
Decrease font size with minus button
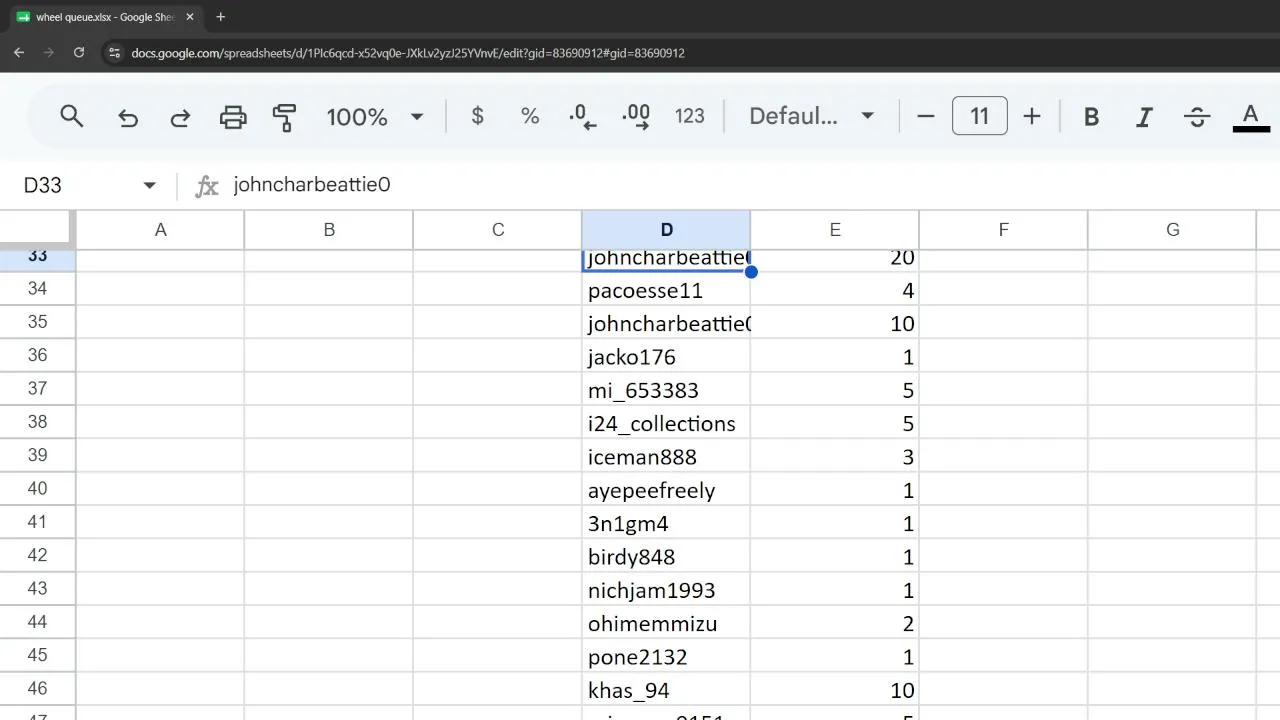[x=926, y=116]
